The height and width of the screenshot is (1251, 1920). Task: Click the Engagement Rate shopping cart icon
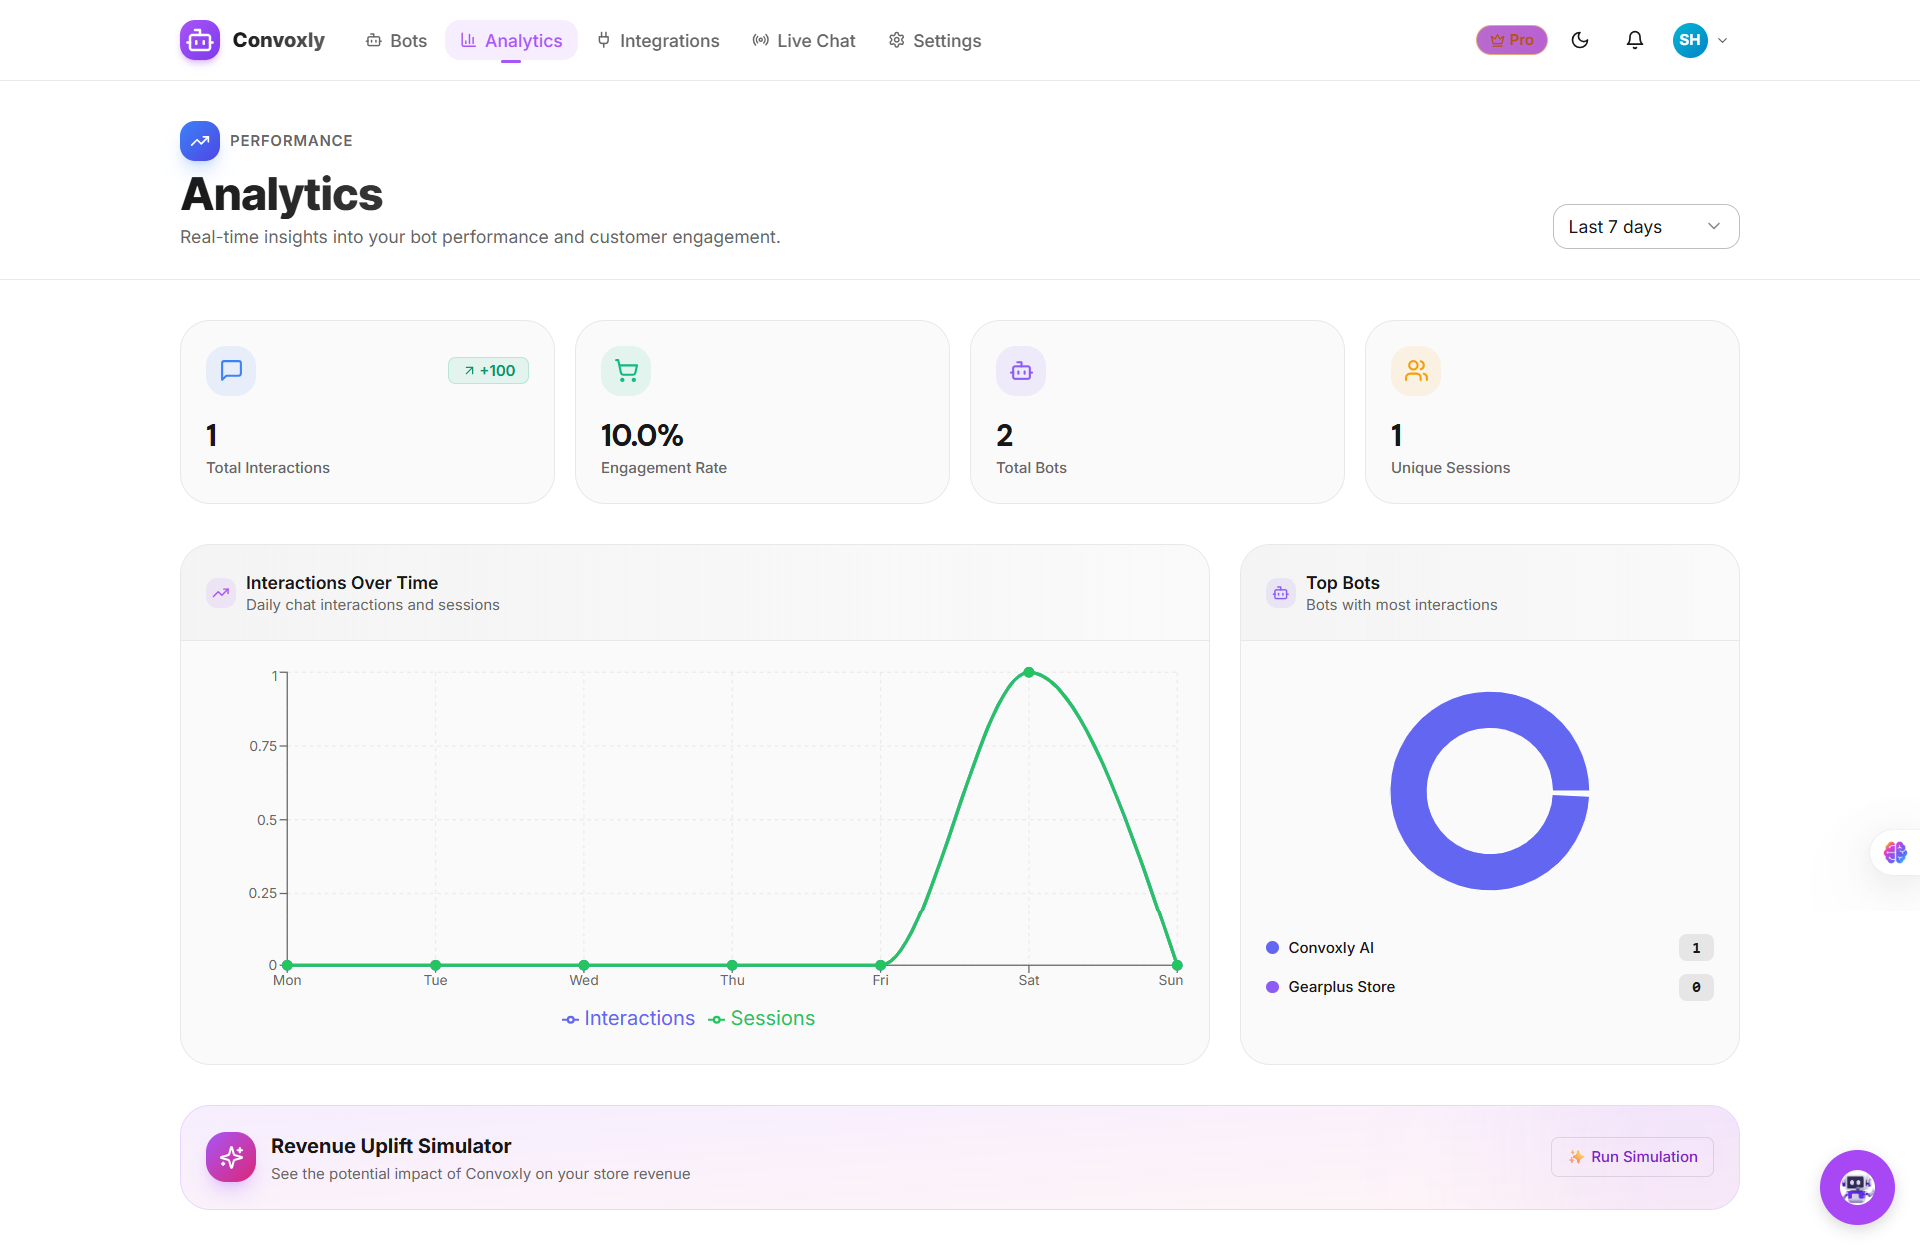(626, 371)
